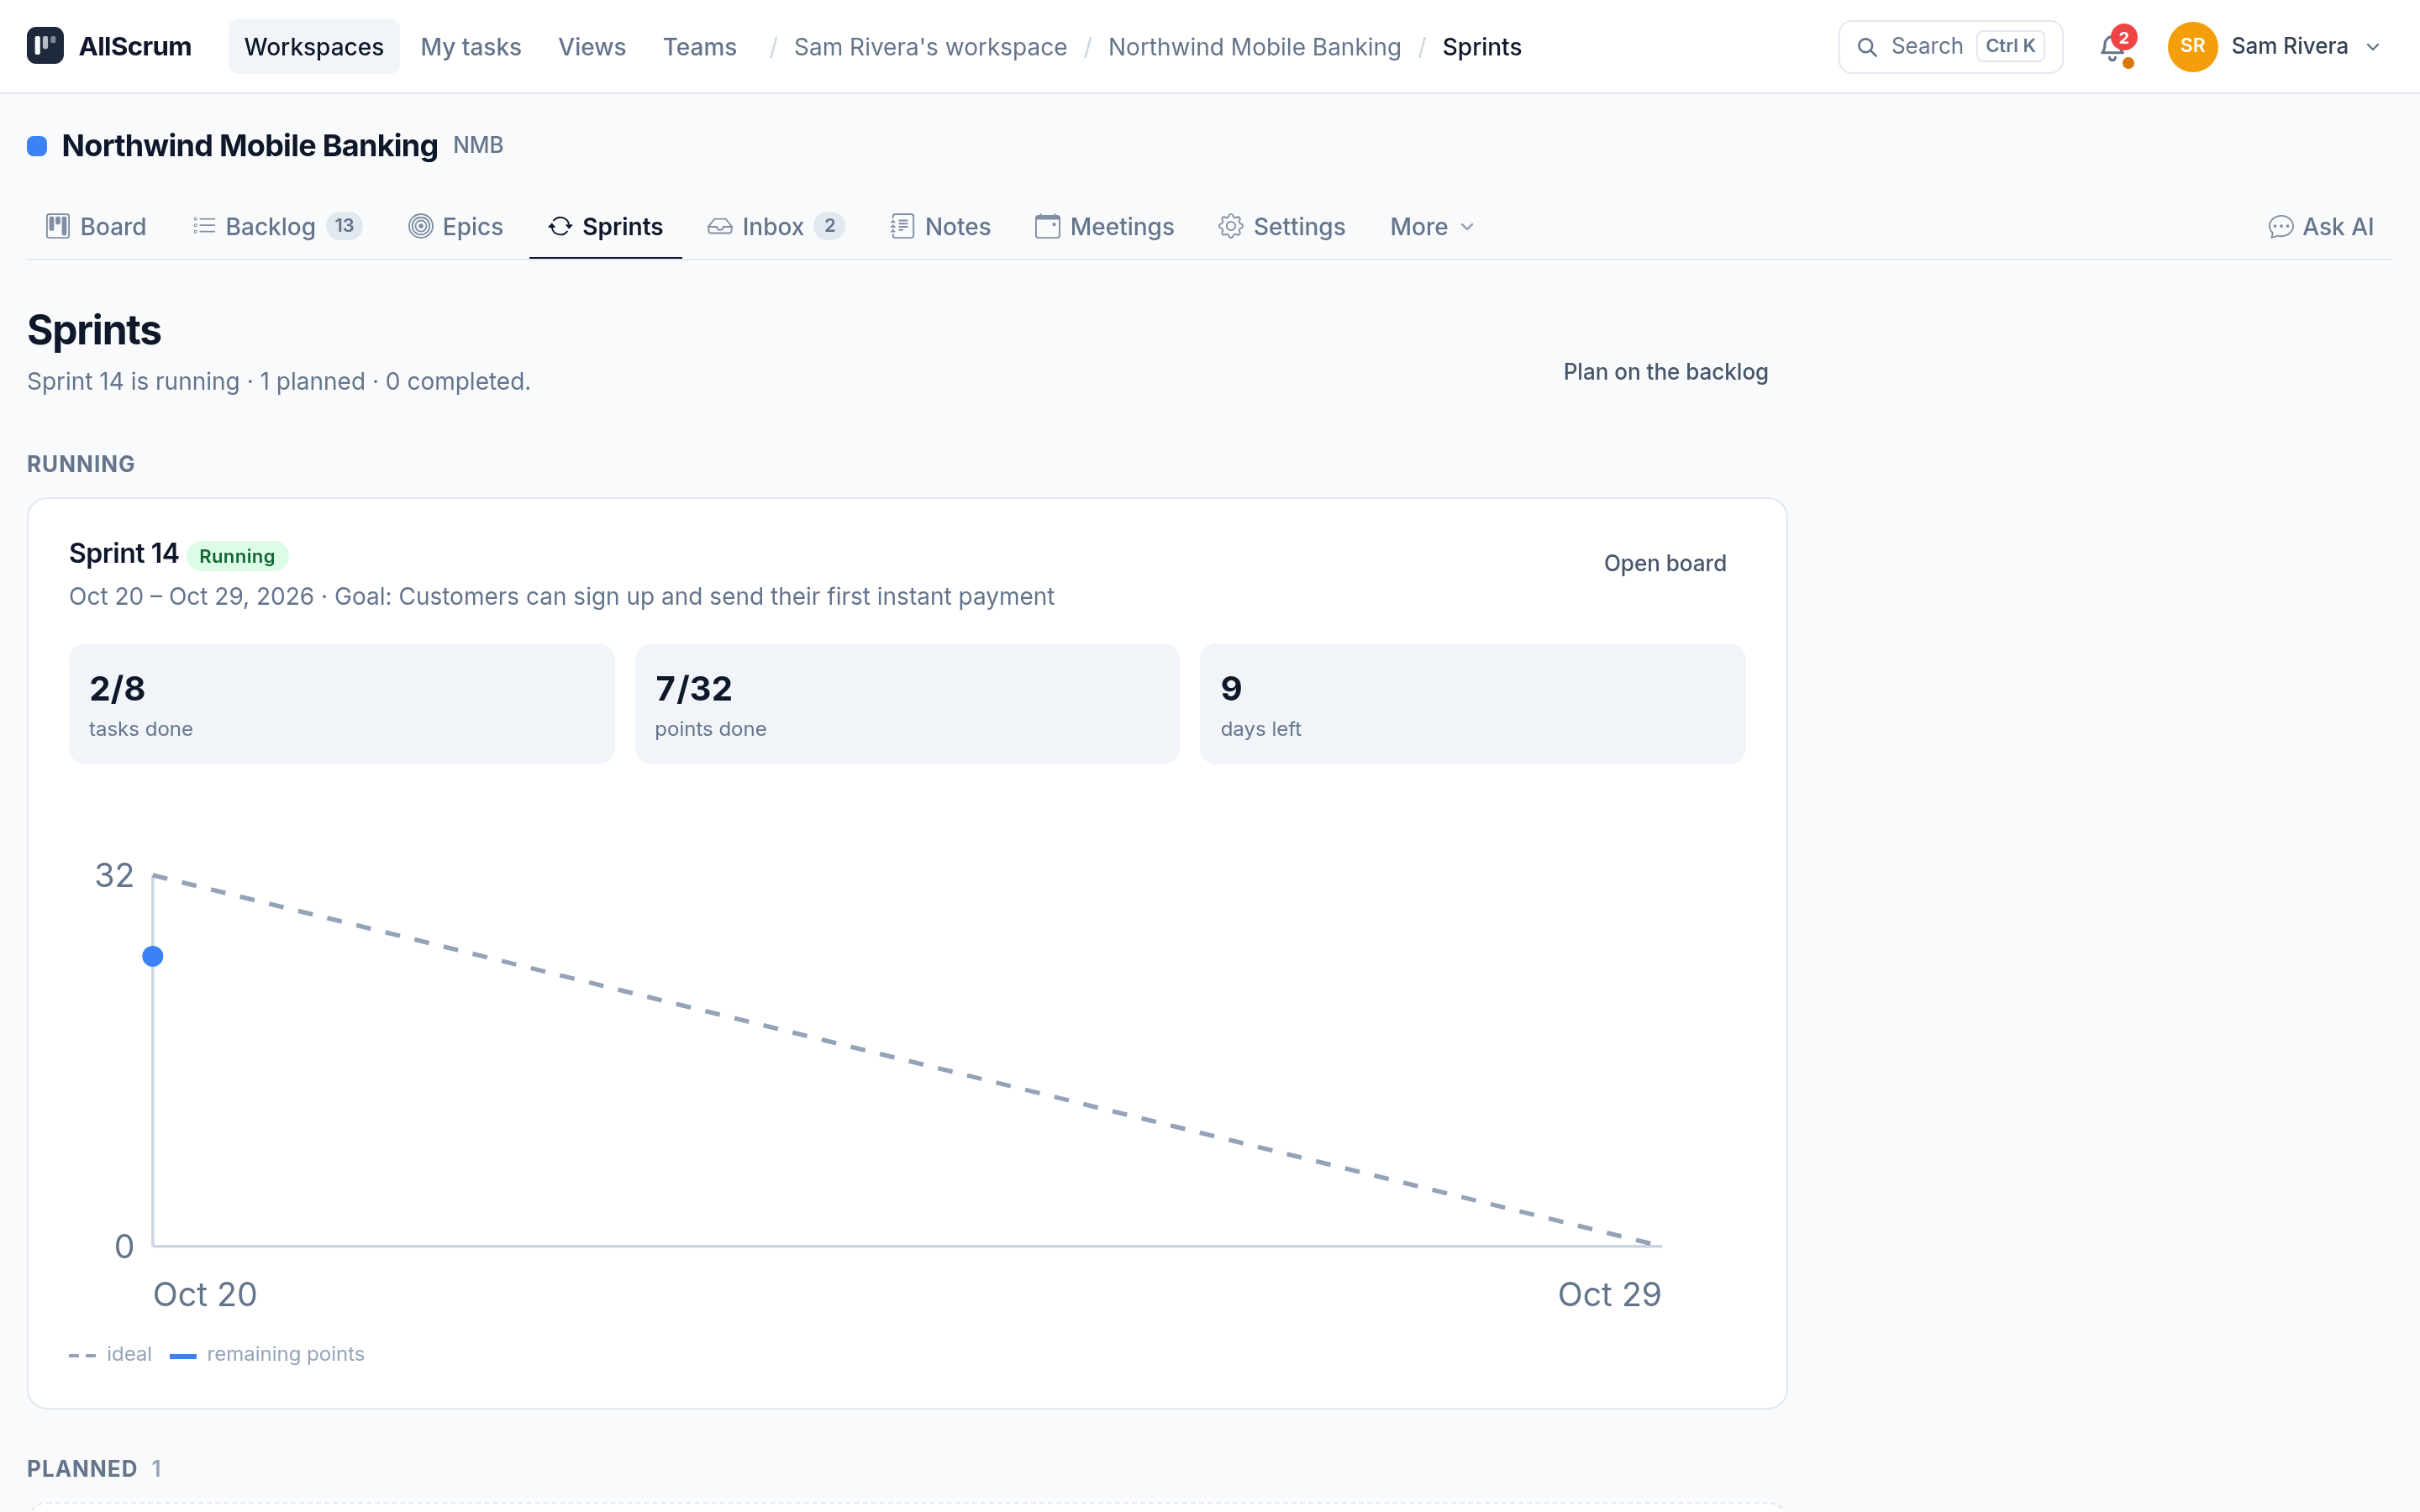Open Northwind Mobile Banking breadcrumb

(1254, 47)
